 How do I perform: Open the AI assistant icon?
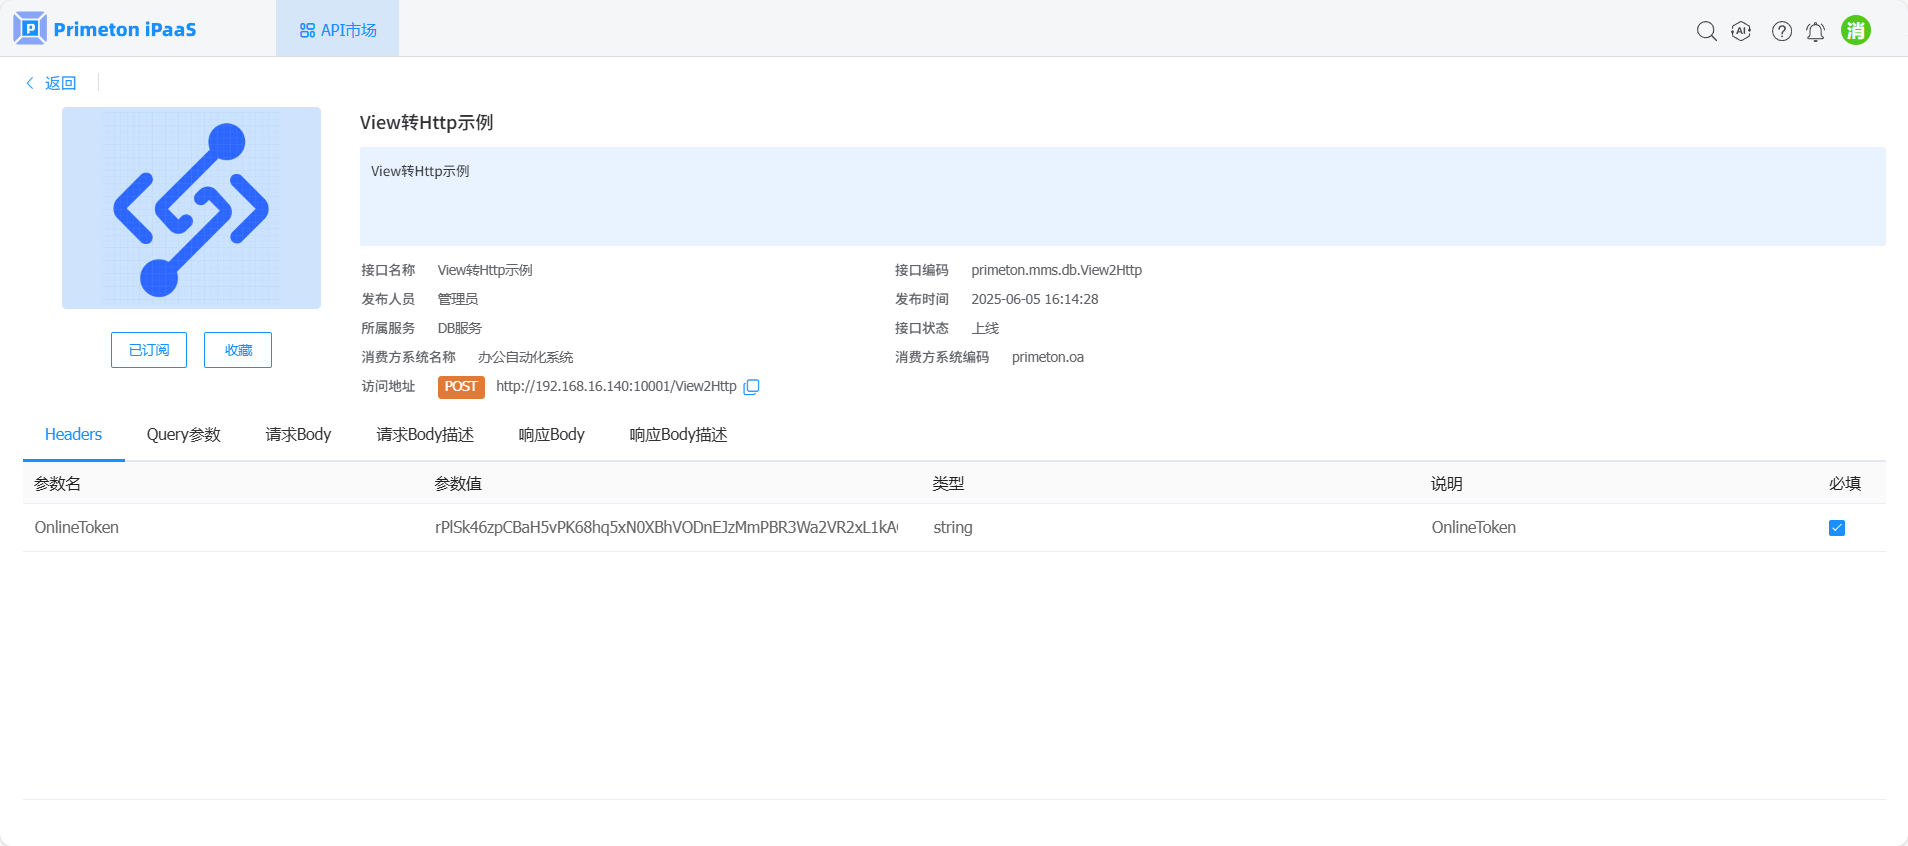1741,31
